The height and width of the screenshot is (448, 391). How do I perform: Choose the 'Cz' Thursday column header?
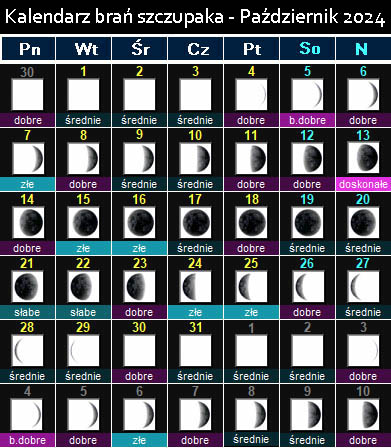tap(195, 49)
